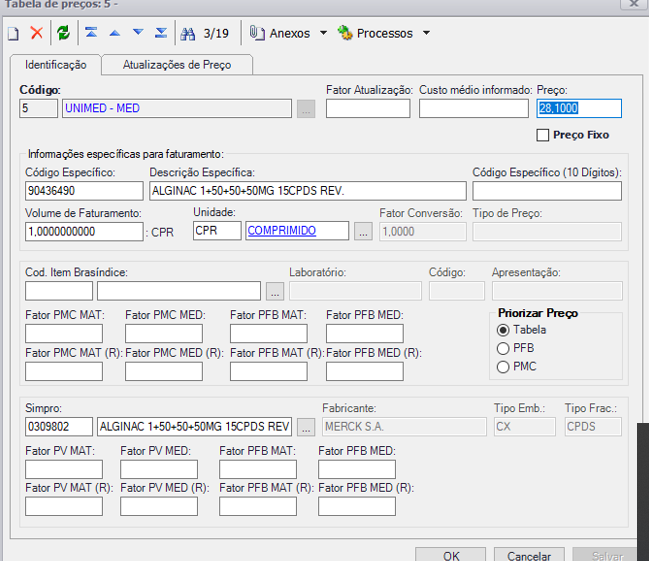Open Simpro item lookup button
The width and height of the screenshot is (649, 561).
tap(306, 427)
